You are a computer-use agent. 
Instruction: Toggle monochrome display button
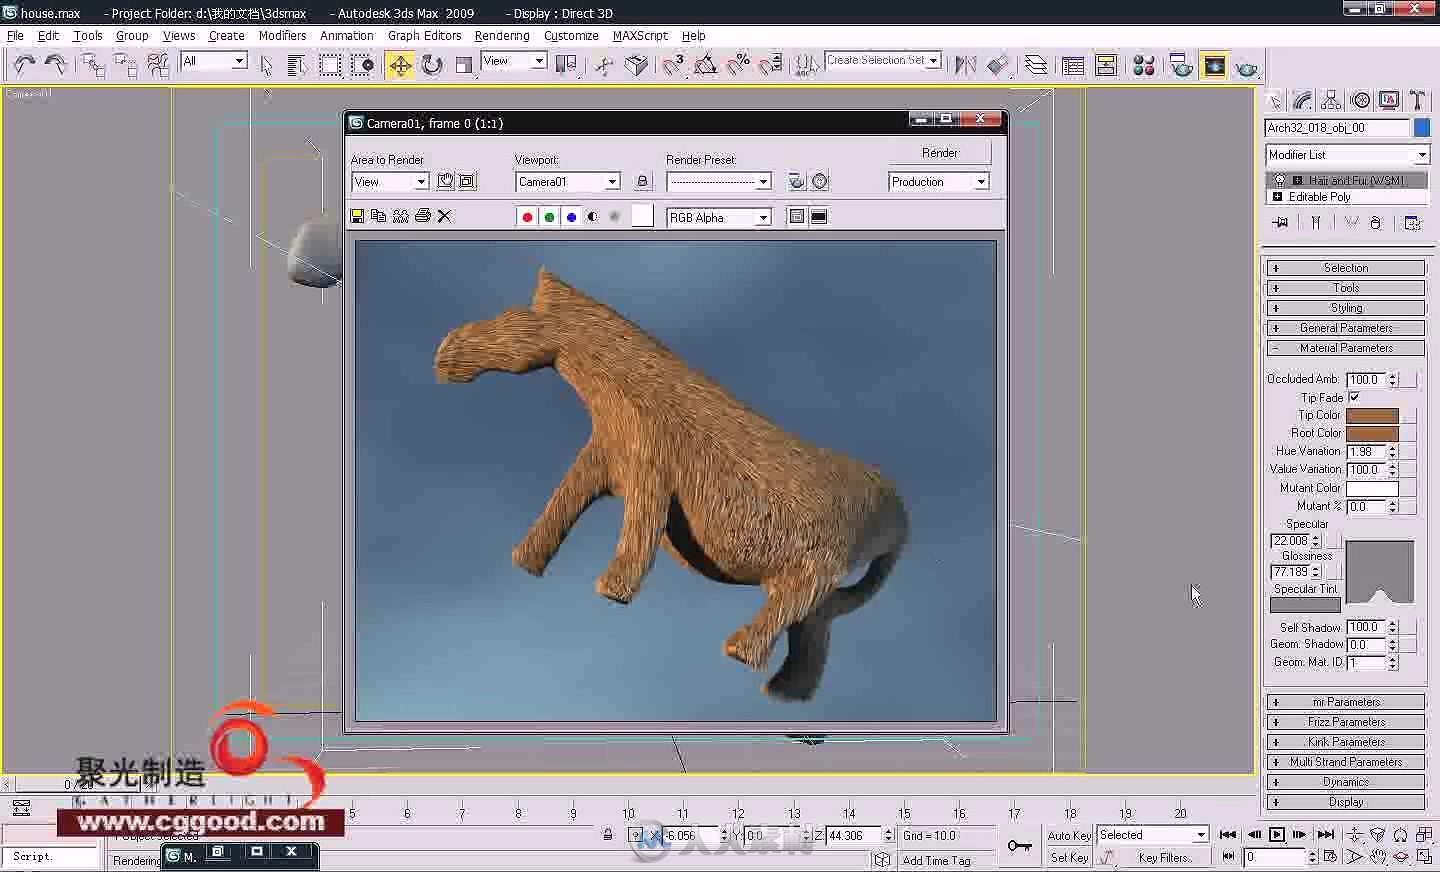(615, 217)
